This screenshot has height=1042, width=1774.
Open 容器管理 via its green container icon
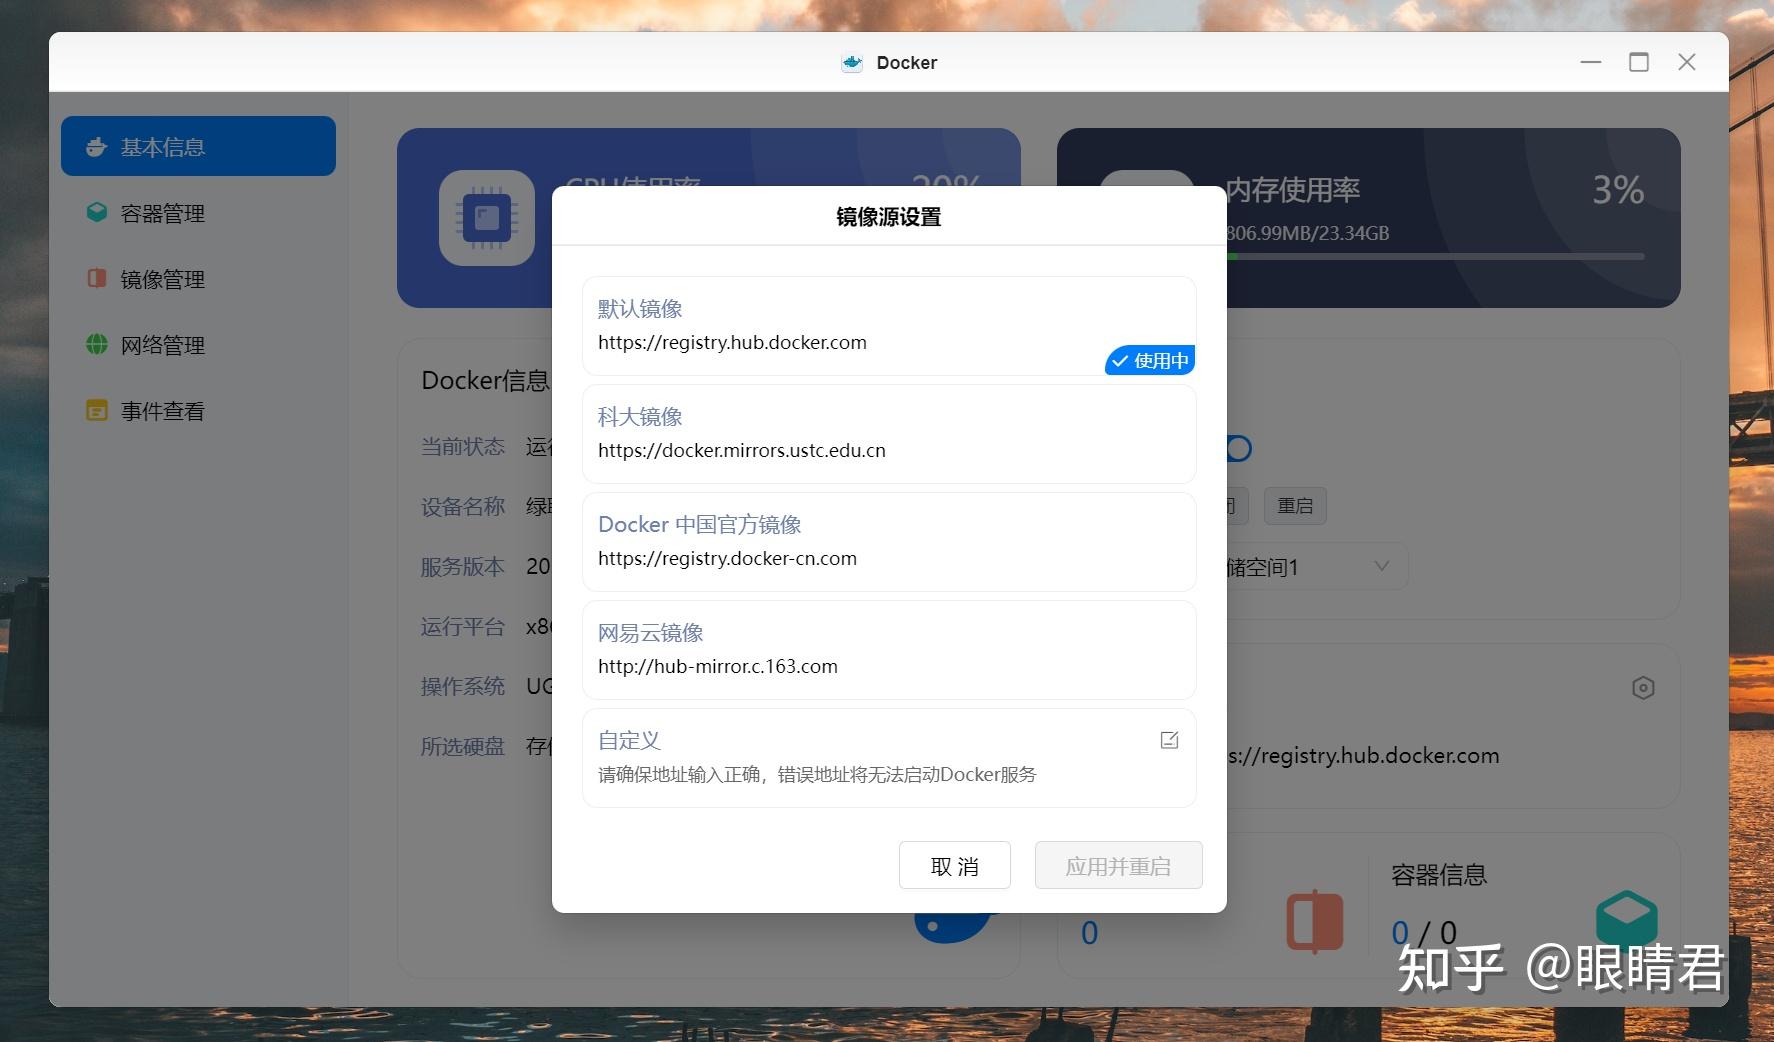tap(96, 212)
